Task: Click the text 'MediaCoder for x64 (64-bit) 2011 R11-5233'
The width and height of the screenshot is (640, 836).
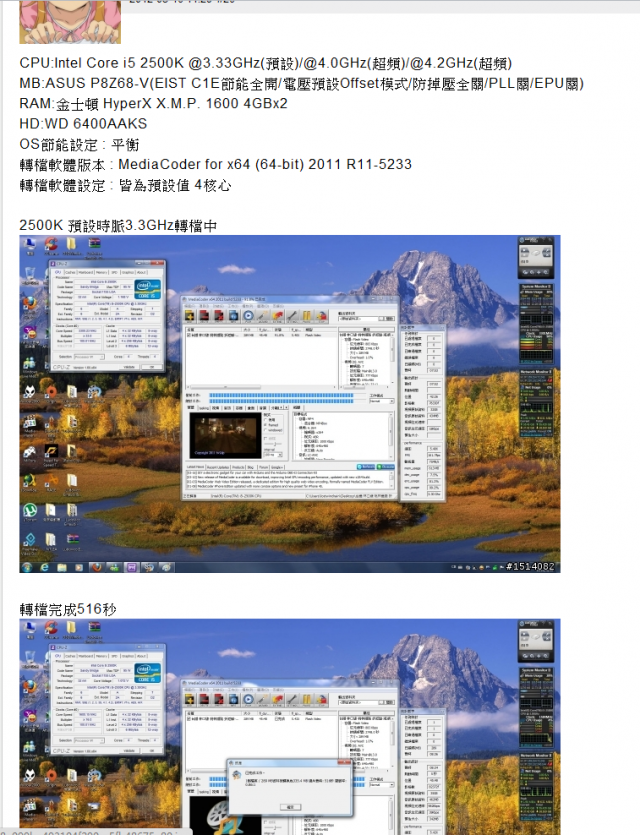Action: pyautogui.click(x=265, y=164)
